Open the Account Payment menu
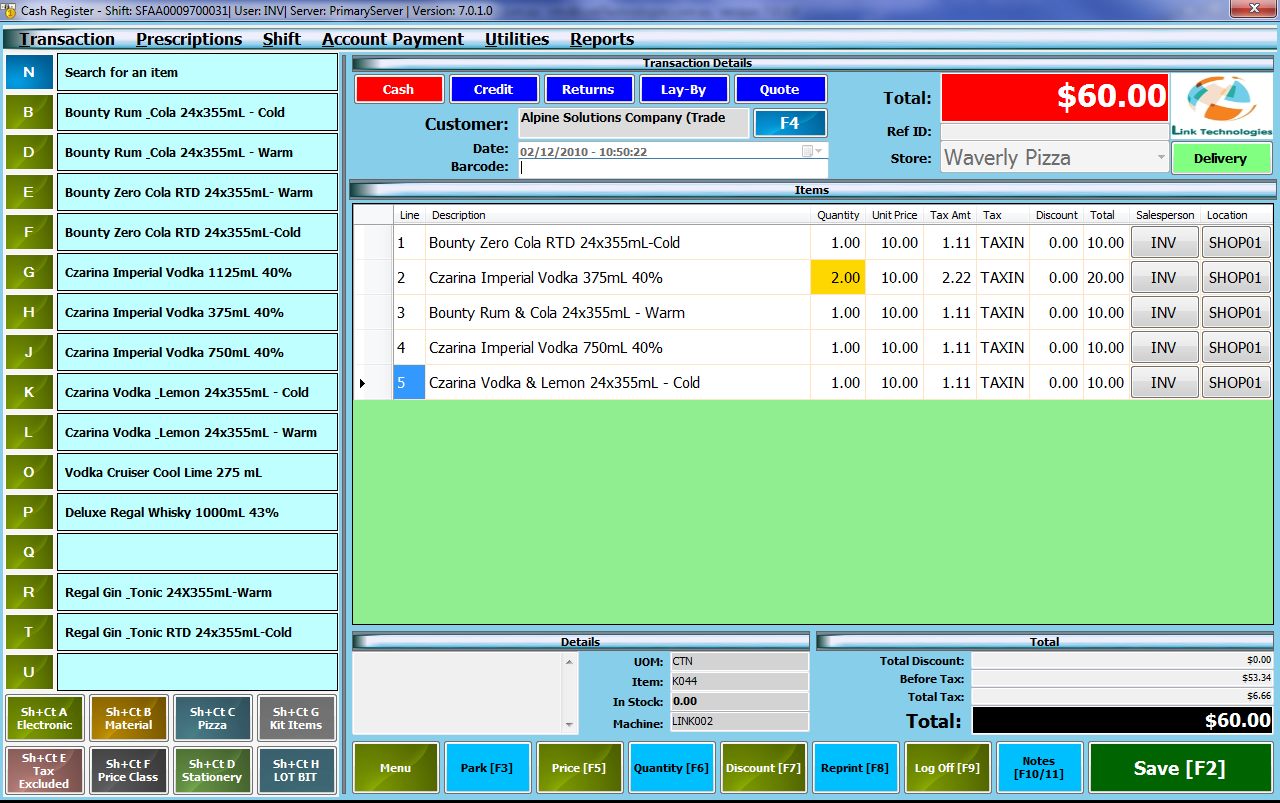 coord(393,39)
